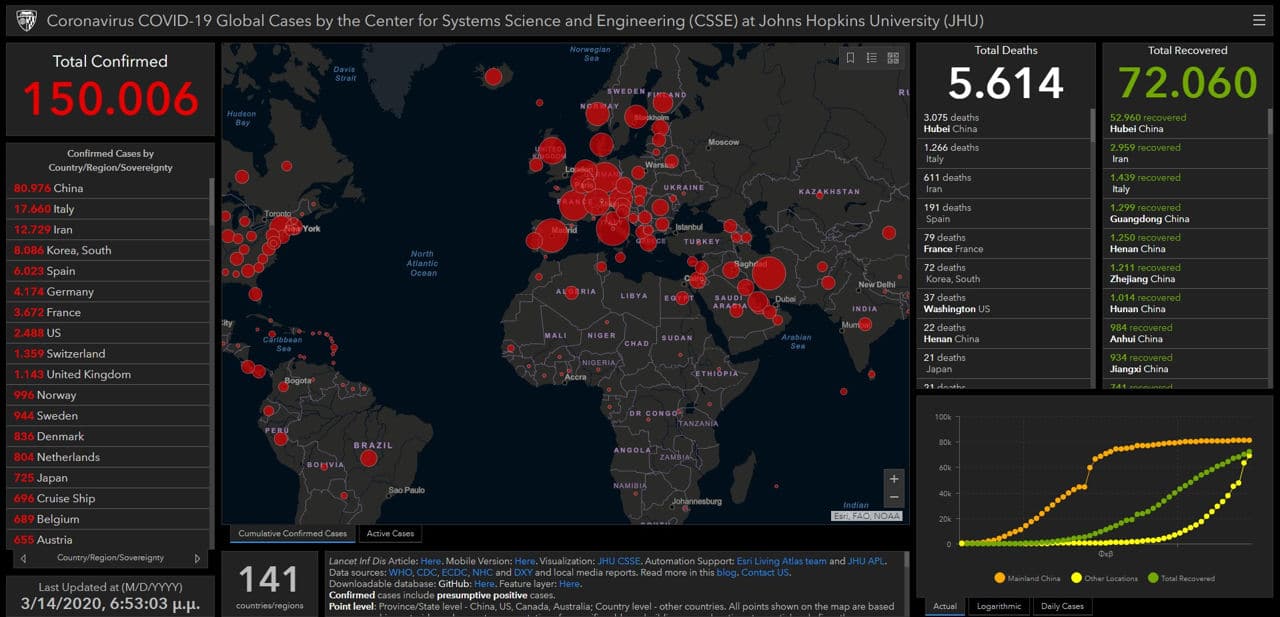The height and width of the screenshot is (617, 1280).
Task: Open the CDC data source link
Action: tap(425, 572)
